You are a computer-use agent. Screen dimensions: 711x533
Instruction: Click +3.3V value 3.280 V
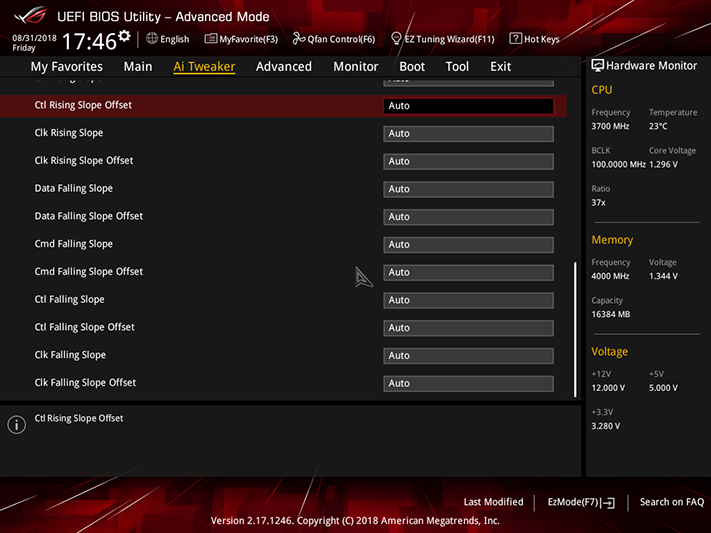coord(606,426)
